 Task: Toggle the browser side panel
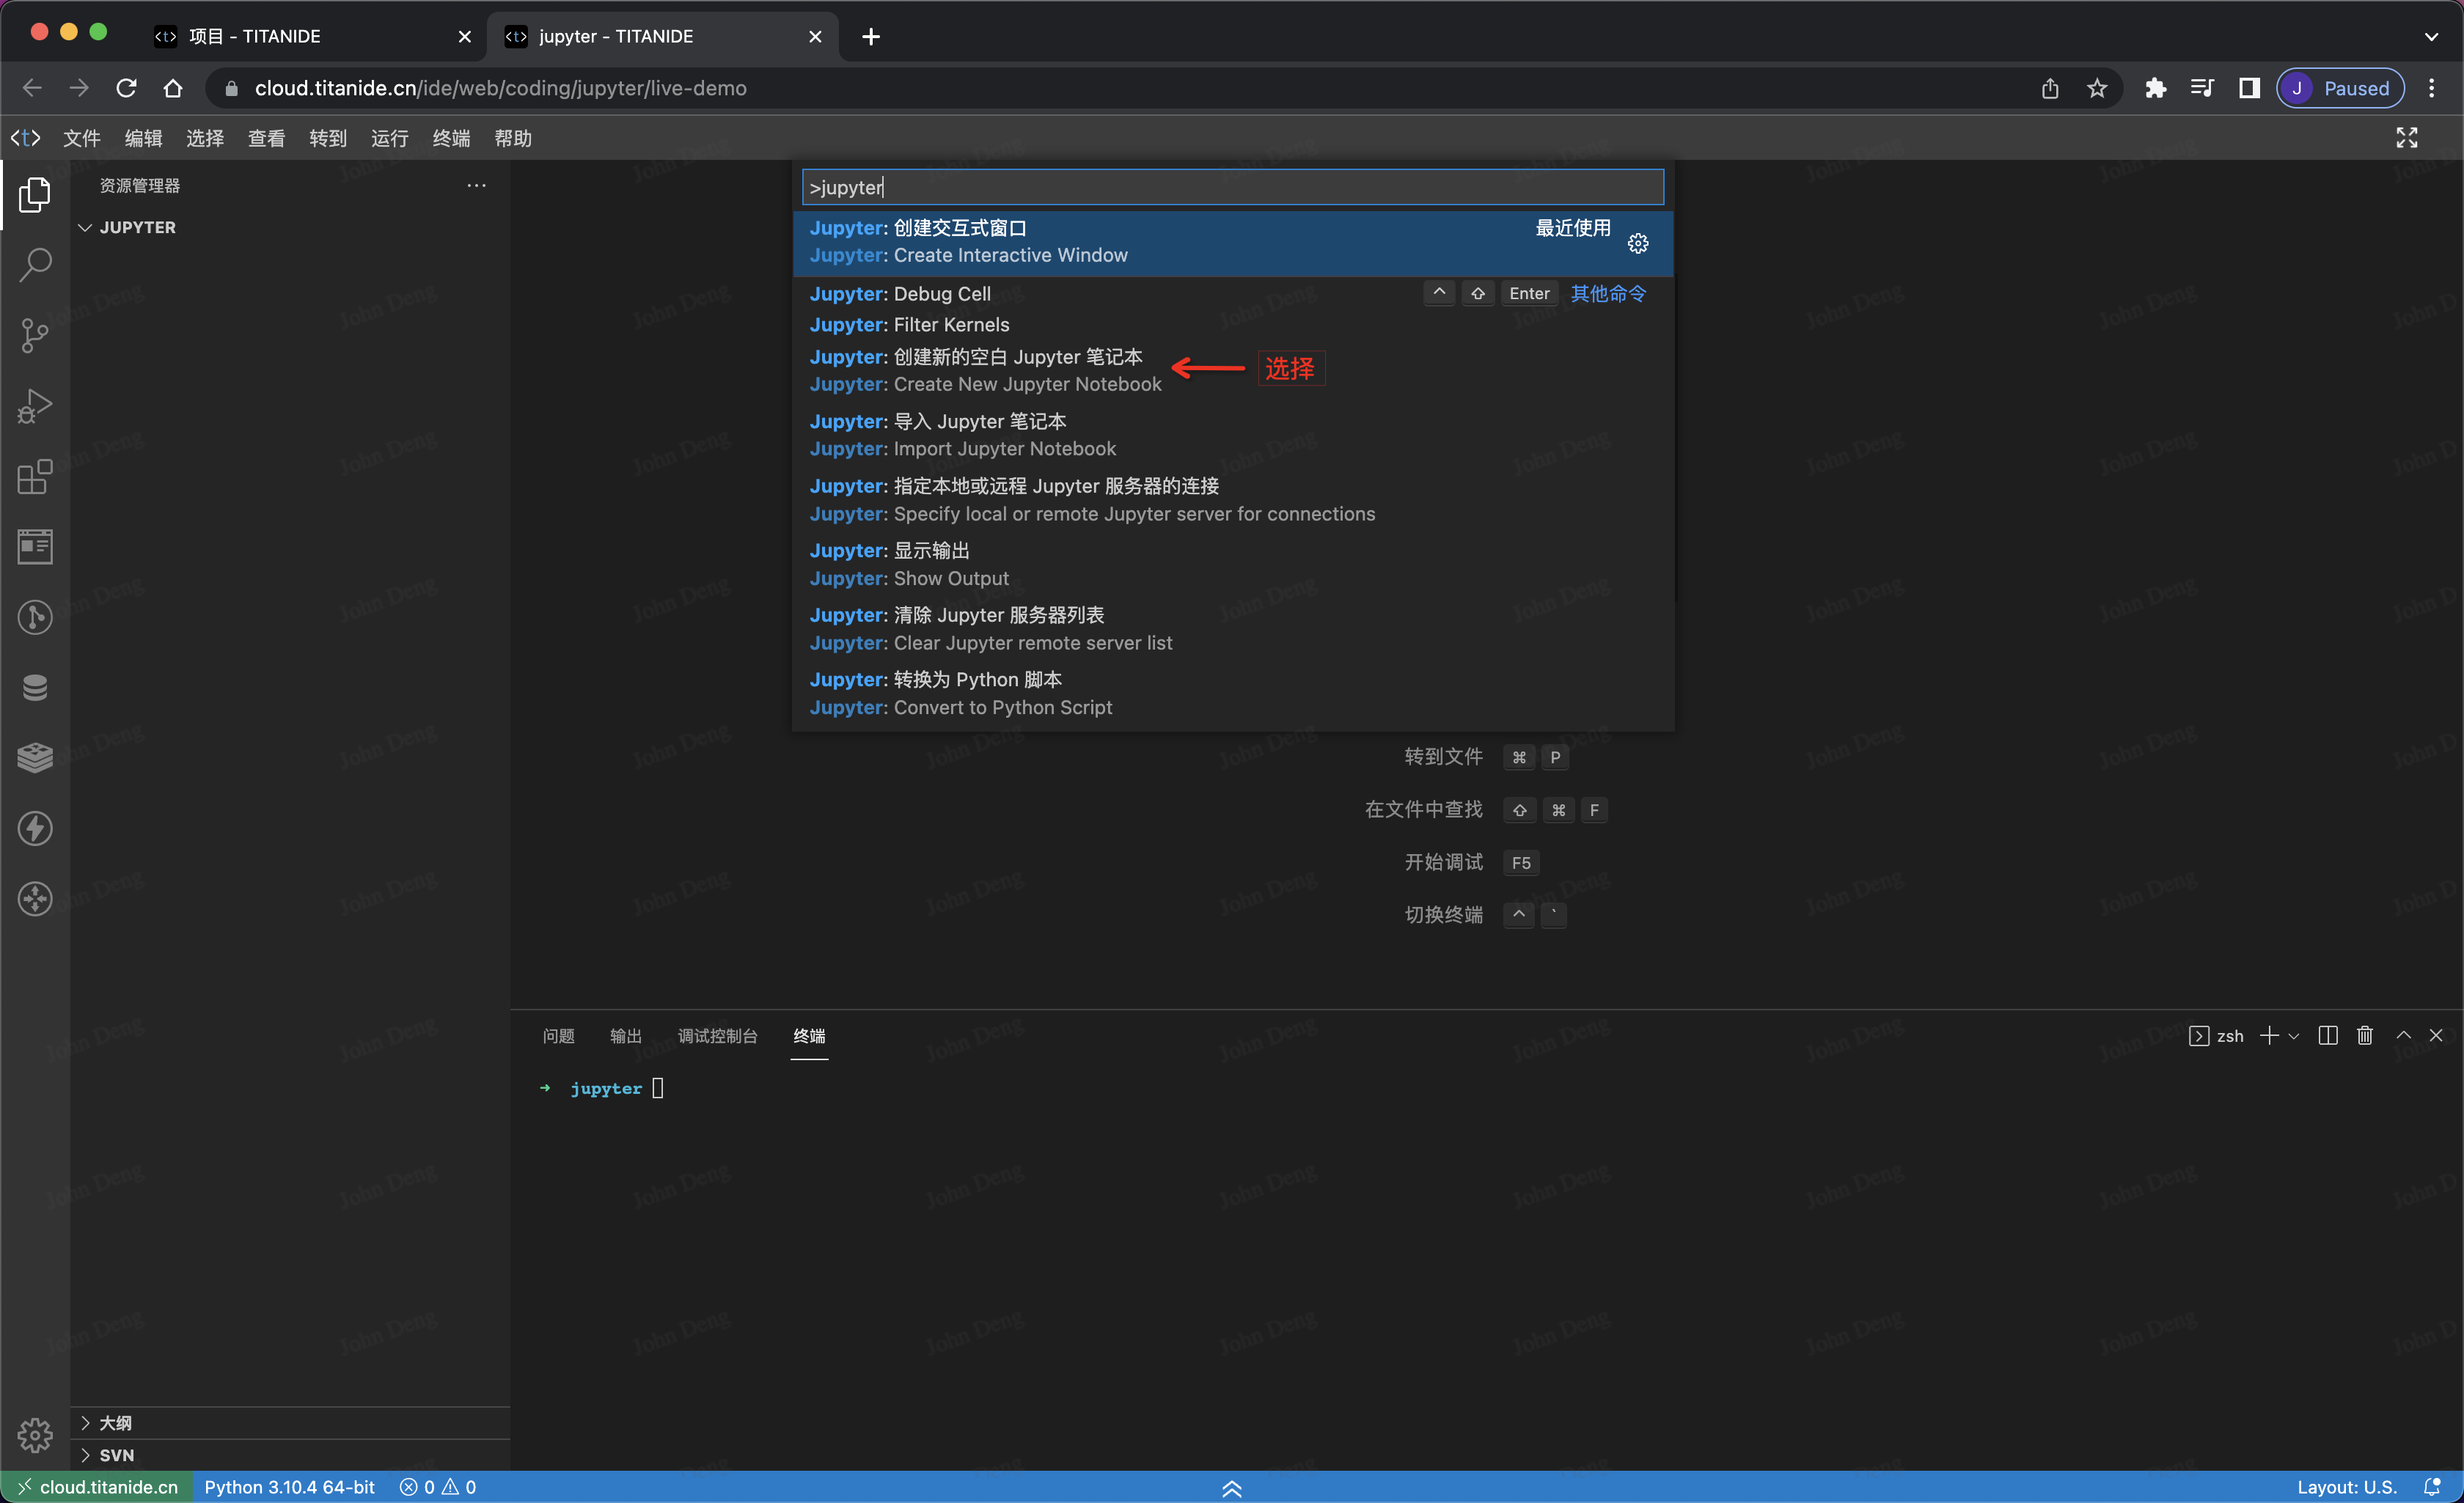2249,88
